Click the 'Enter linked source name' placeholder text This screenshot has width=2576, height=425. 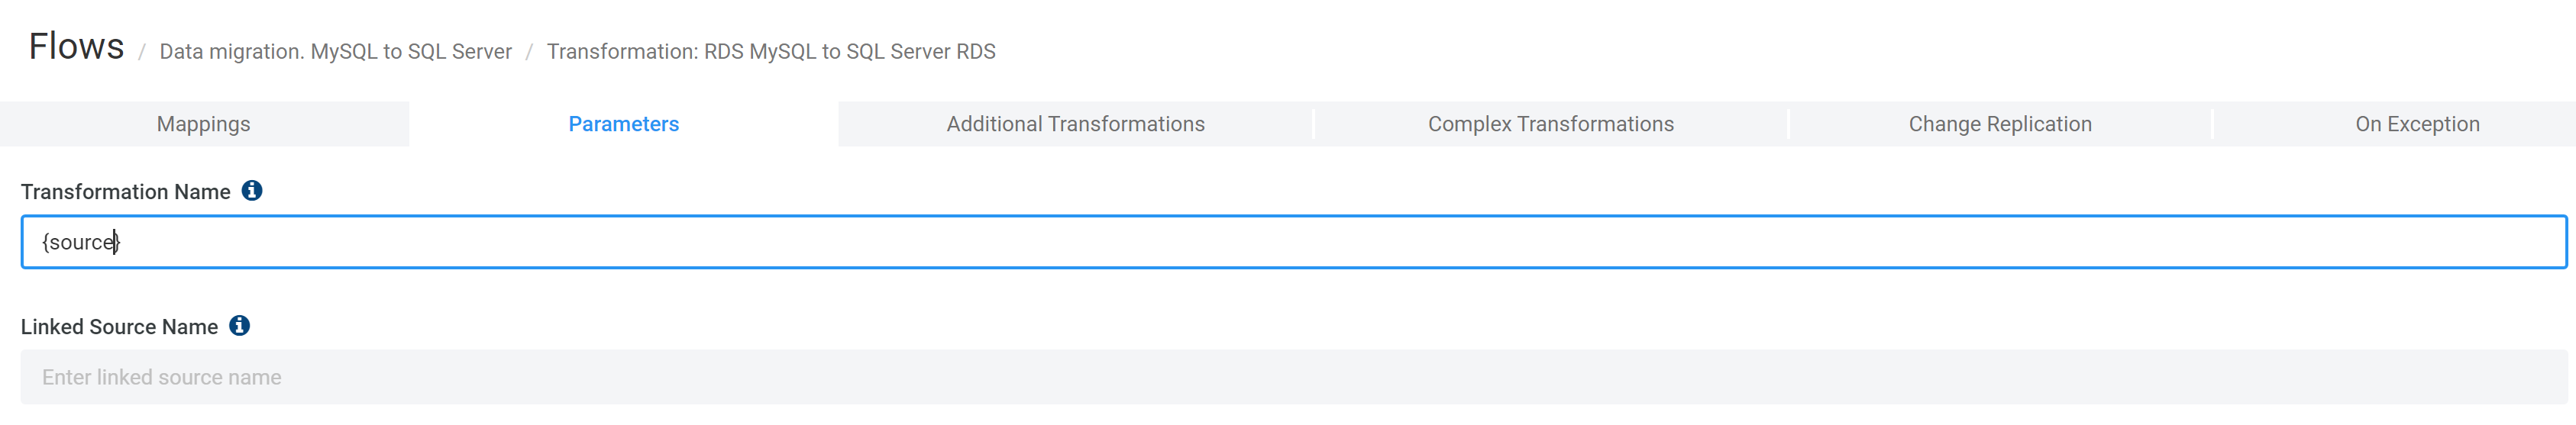(x=162, y=377)
